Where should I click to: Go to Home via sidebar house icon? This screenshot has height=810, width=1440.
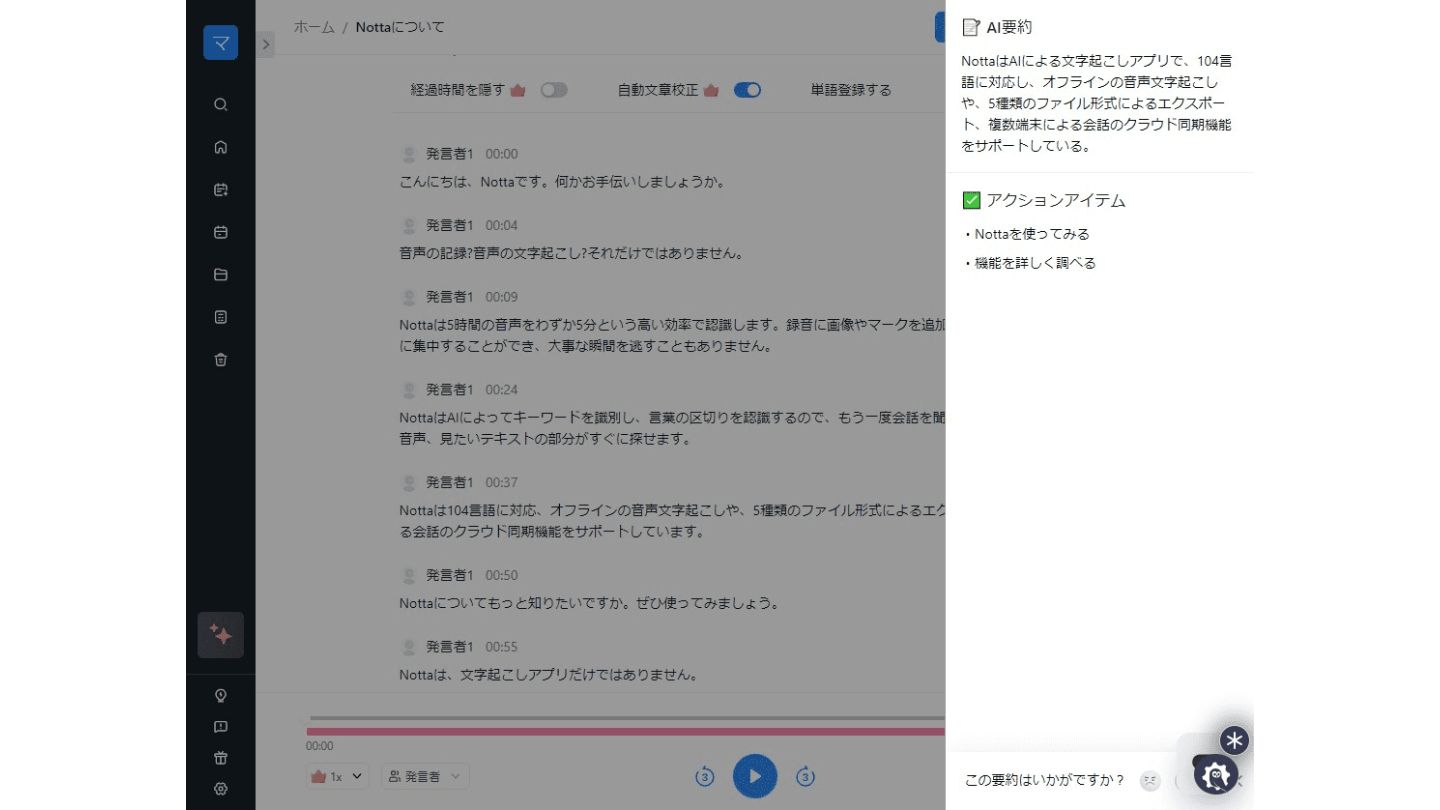click(221, 147)
